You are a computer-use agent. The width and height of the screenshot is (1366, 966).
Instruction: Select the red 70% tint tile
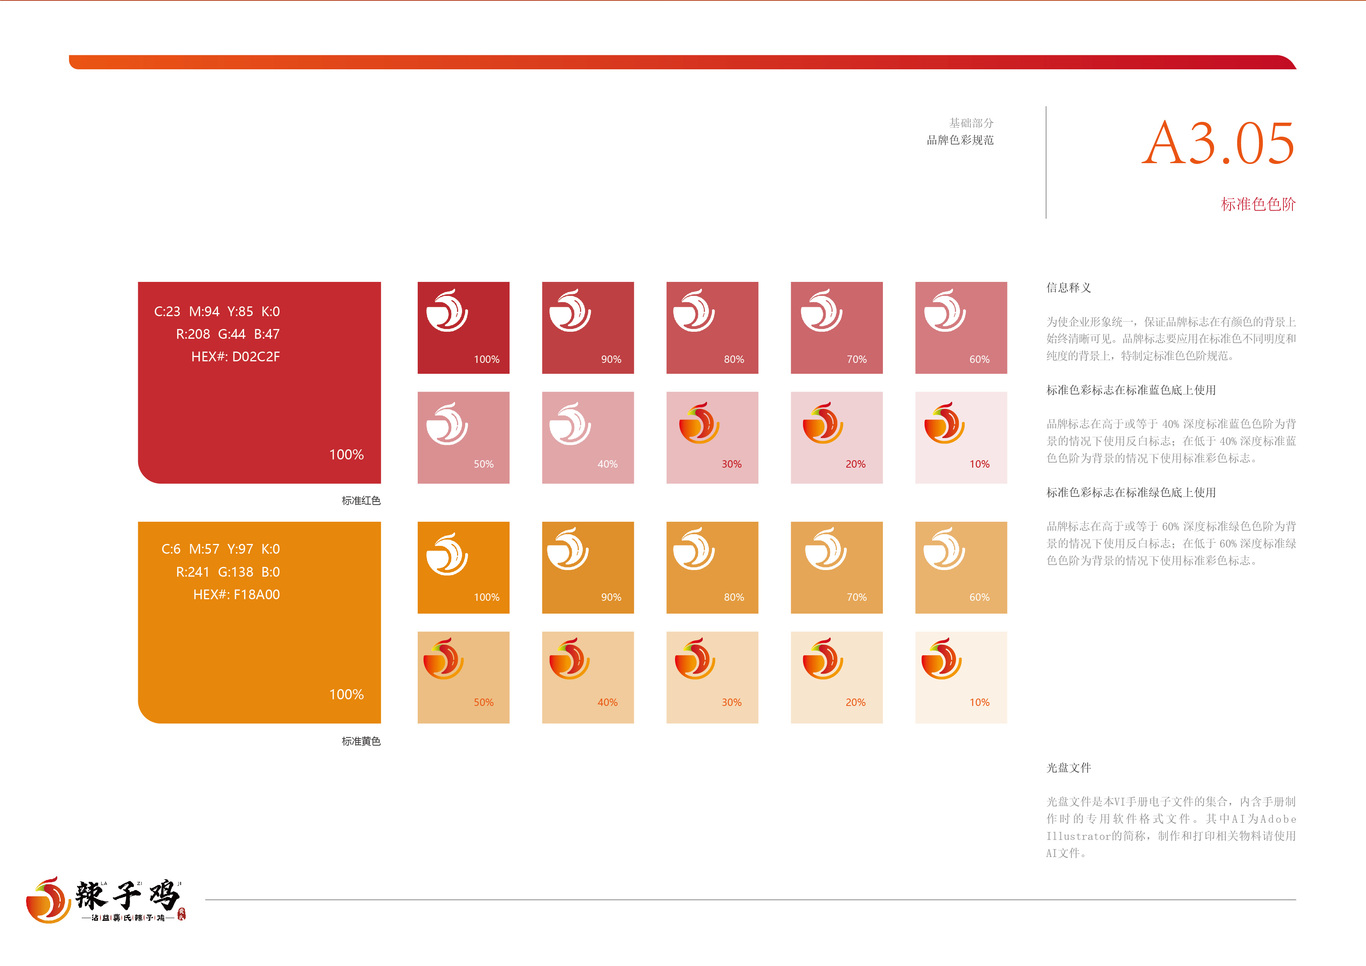[837, 328]
